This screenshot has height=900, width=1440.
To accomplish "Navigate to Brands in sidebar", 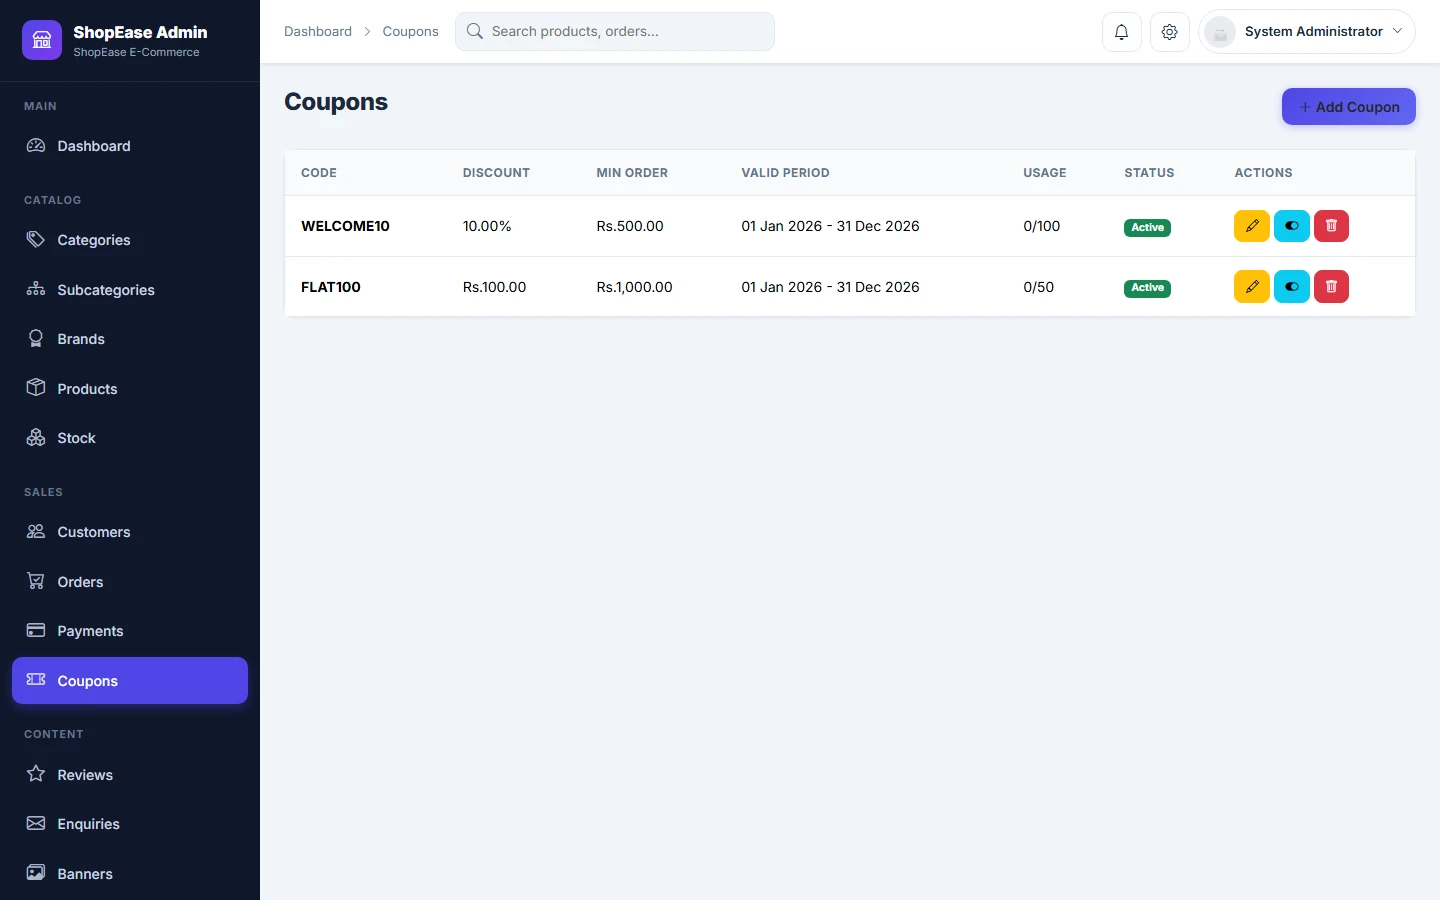I will [130, 339].
